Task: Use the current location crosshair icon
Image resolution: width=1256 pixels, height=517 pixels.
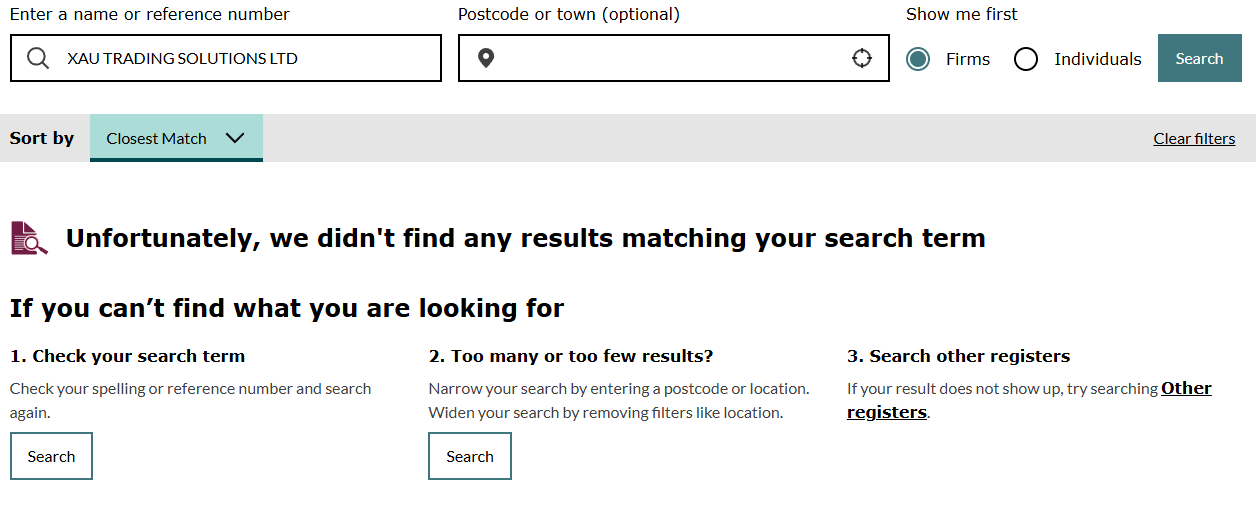Action: coord(862,58)
